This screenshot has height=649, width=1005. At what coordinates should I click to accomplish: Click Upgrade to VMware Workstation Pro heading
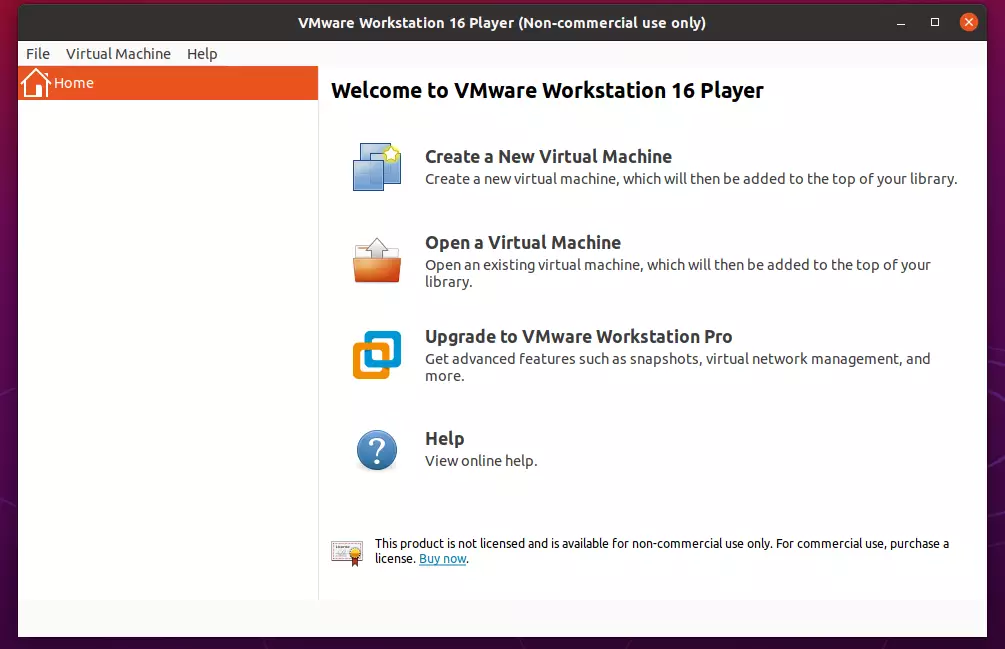(579, 336)
